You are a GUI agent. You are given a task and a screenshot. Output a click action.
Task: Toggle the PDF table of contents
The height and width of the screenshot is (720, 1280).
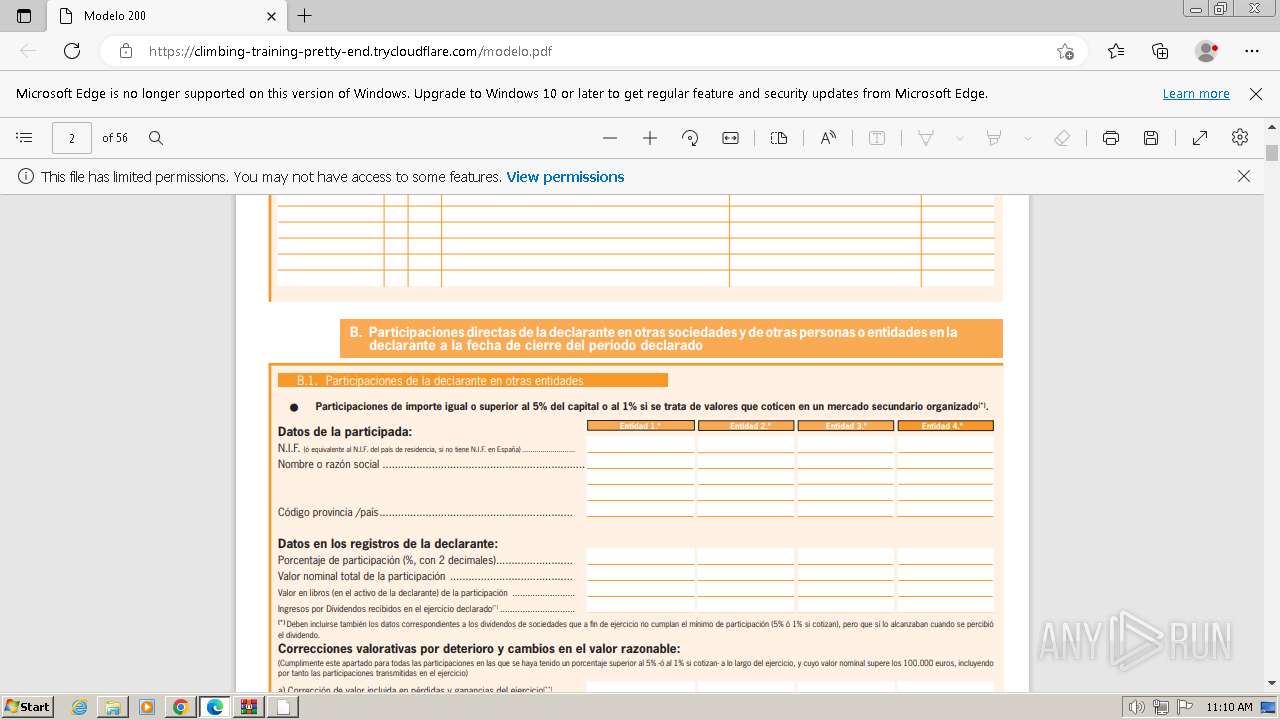point(25,138)
